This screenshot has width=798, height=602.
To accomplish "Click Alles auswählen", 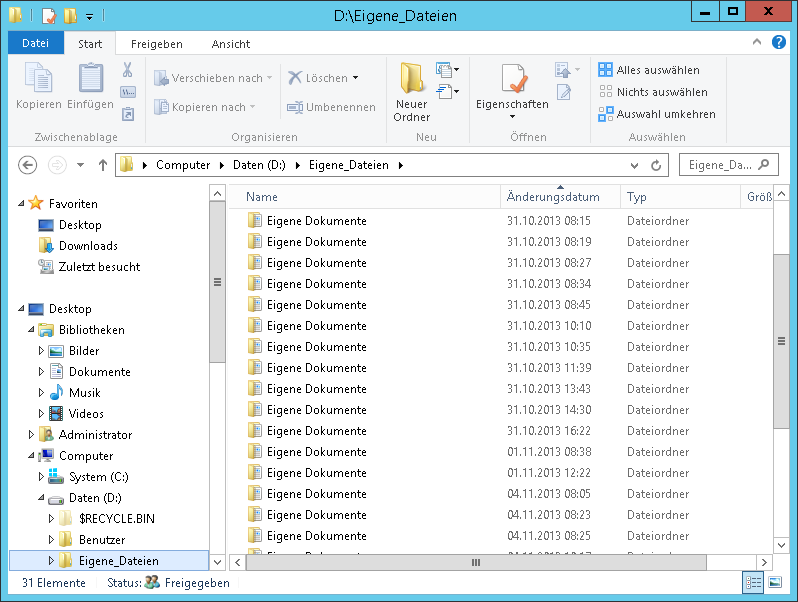I will [657, 70].
